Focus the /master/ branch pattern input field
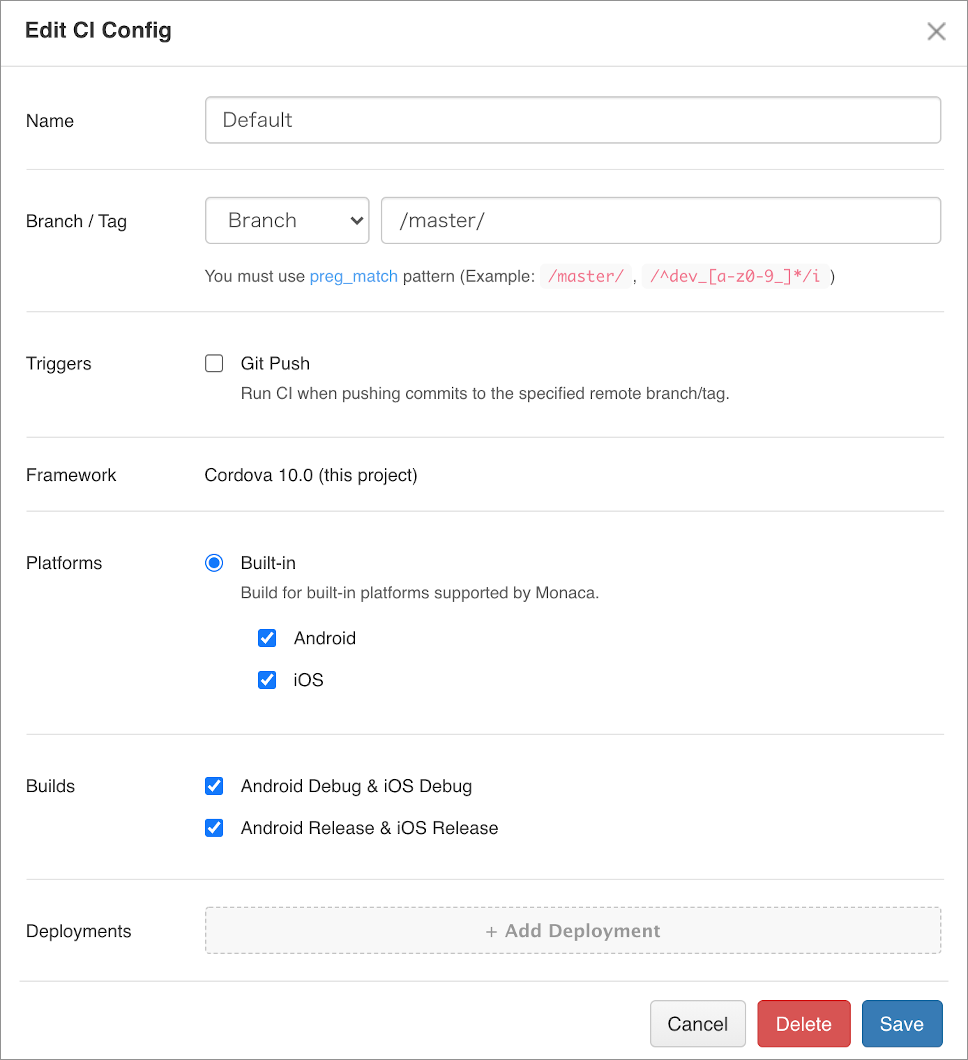 tap(660, 220)
